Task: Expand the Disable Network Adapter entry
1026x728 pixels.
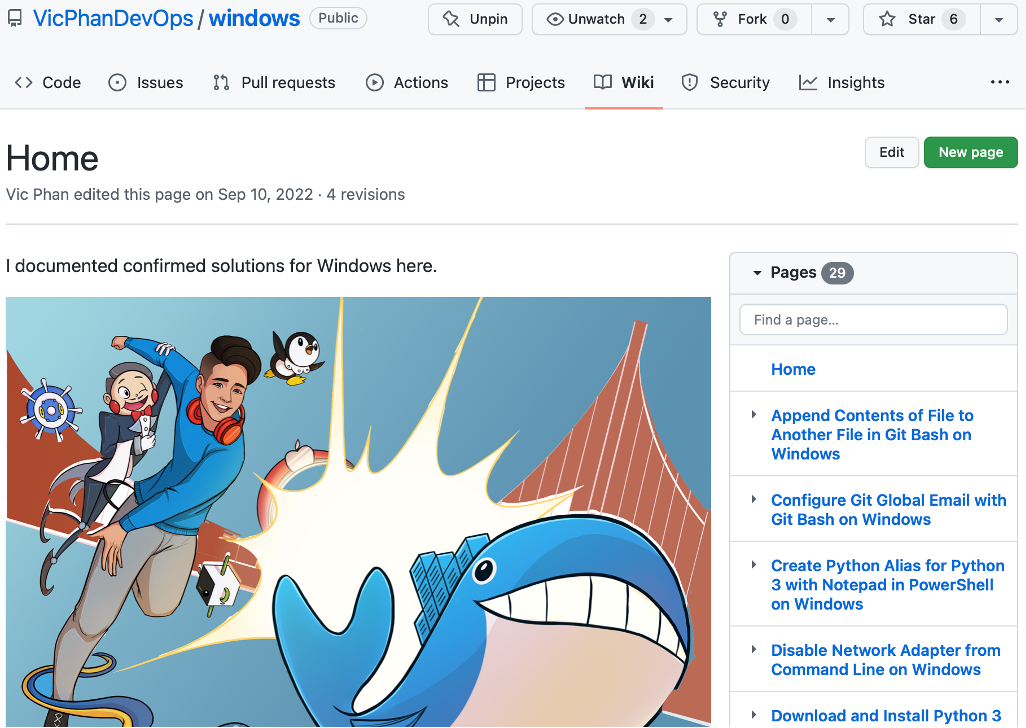Action: pos(754,650)
